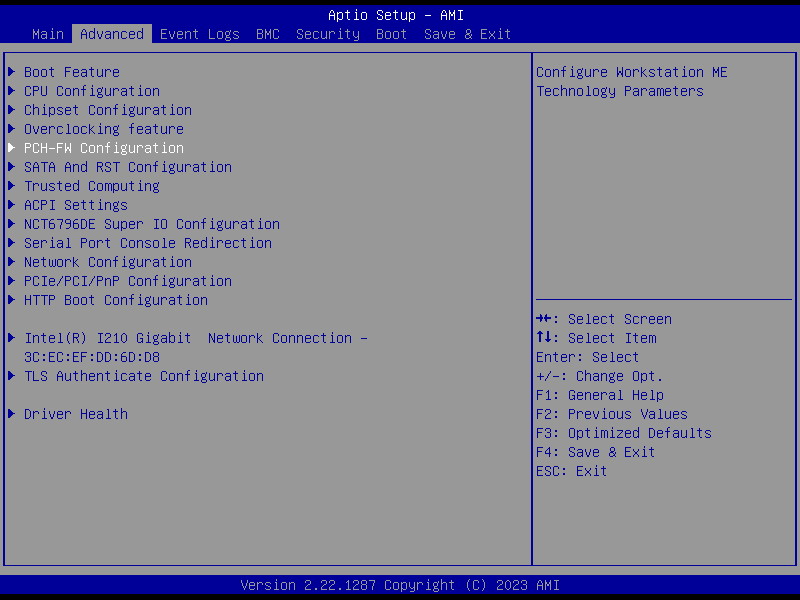Open Boot Feature submenu
The image size is (800, 600).
point(72,72)
